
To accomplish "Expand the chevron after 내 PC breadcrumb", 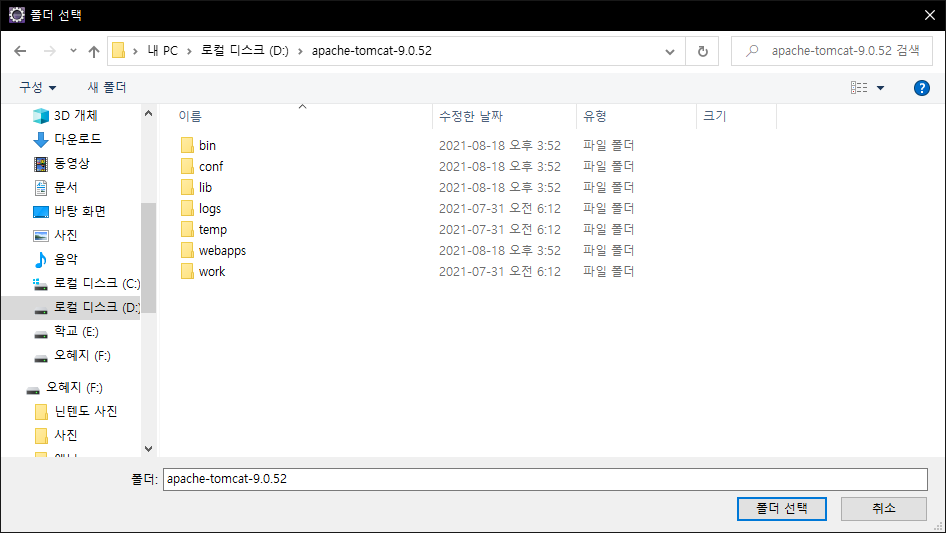I will (189, 51).
